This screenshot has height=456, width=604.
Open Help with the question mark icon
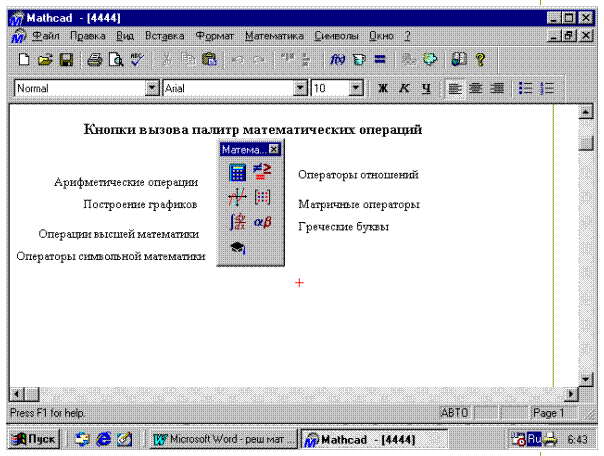click(480, 60)
